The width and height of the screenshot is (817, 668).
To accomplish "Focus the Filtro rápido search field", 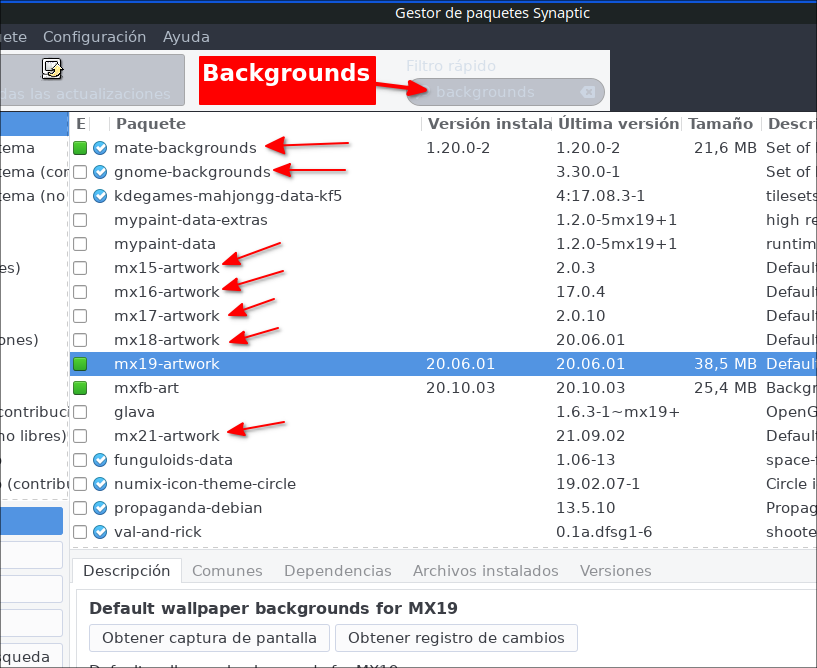I will (x=504, y=92).
